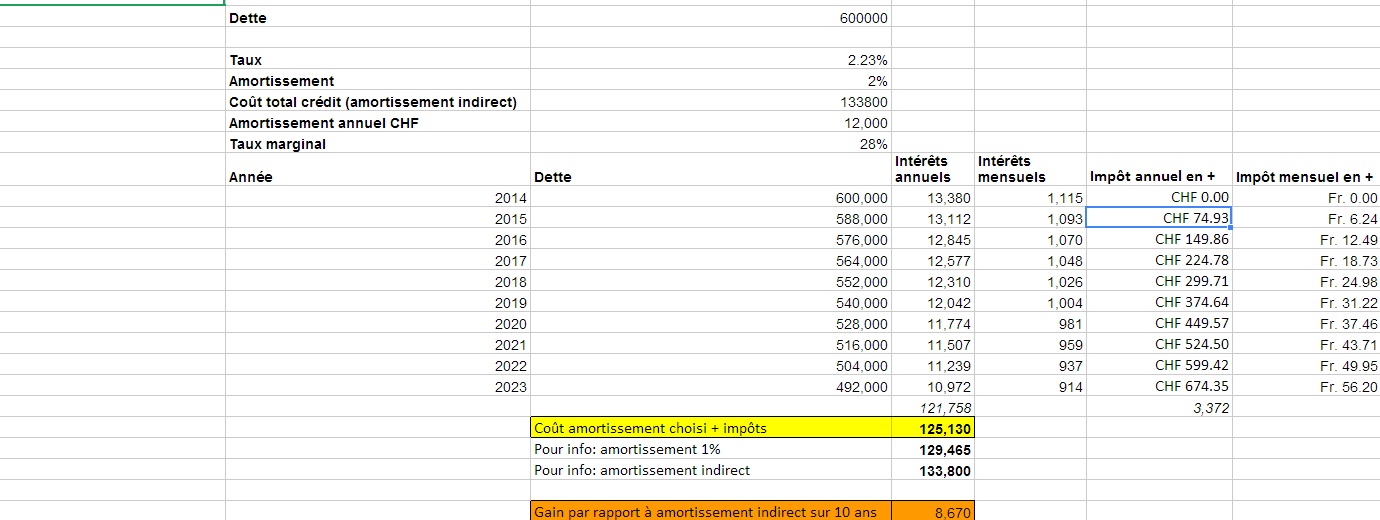Select the Fr. 31.22 cell
This screenshot has width=1380, height=520.
pyautogui.click(x=1306, y=303)
